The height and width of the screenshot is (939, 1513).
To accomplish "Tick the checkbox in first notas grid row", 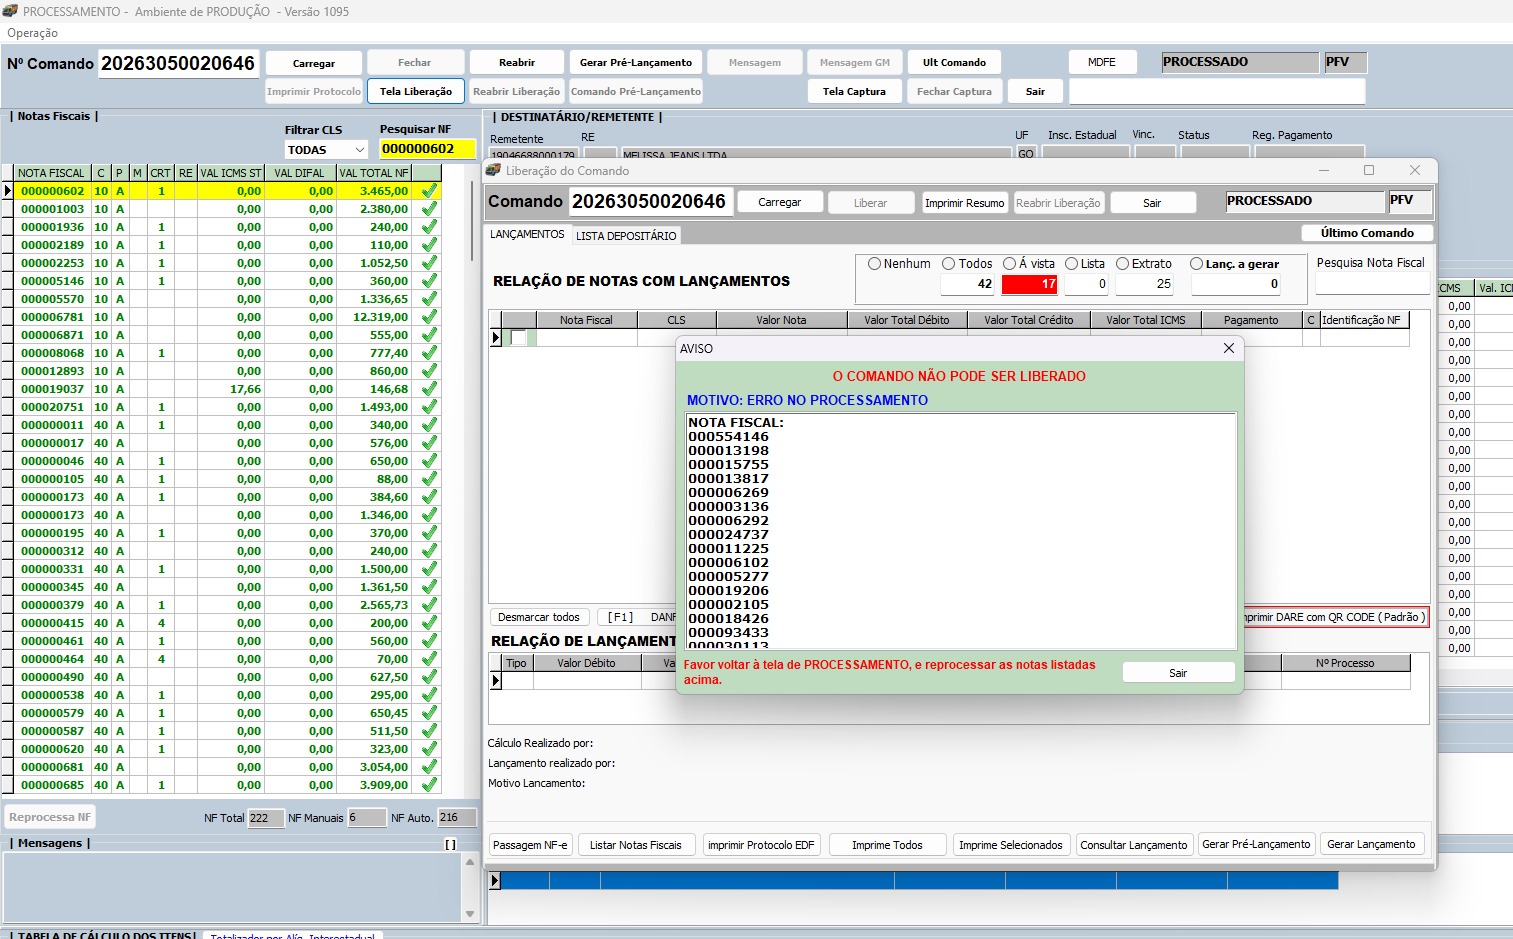I will (x=518, y=338).
